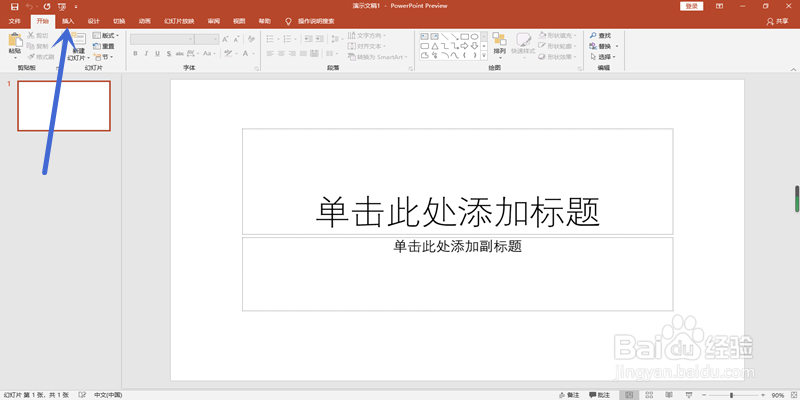Viewport: 800px width, 400px height.
Task: Click the clear all formatting icon
Action: [251, 39]
